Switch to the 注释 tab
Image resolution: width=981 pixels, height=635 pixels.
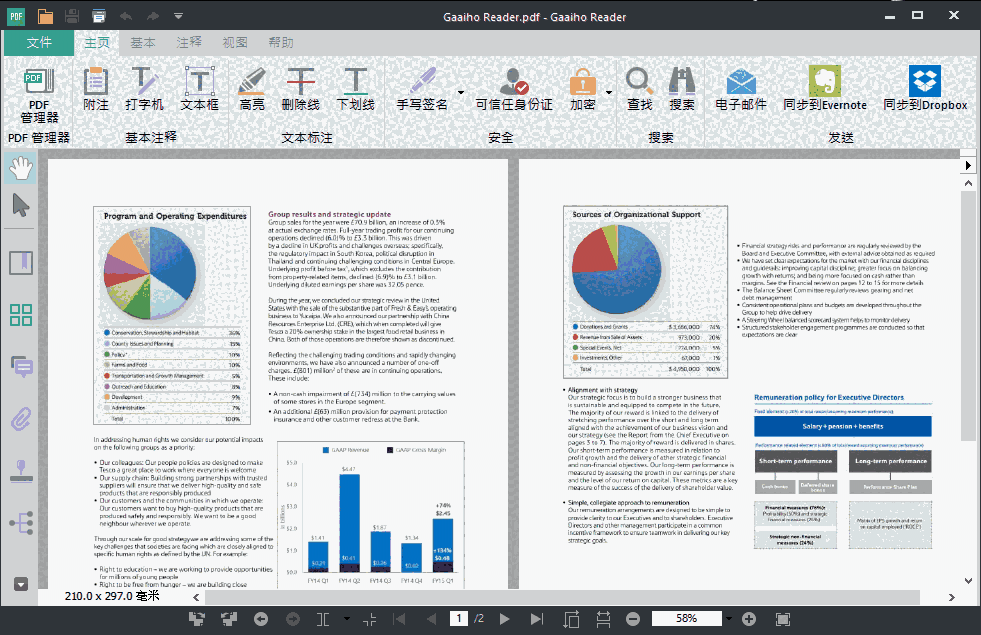[189, 43]
